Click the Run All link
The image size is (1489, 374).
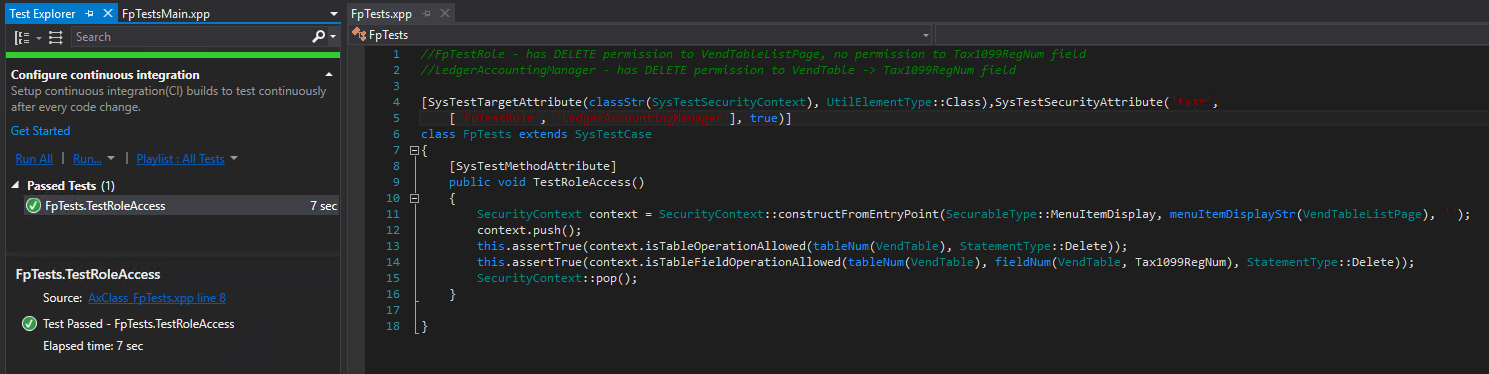click(34, 159)
